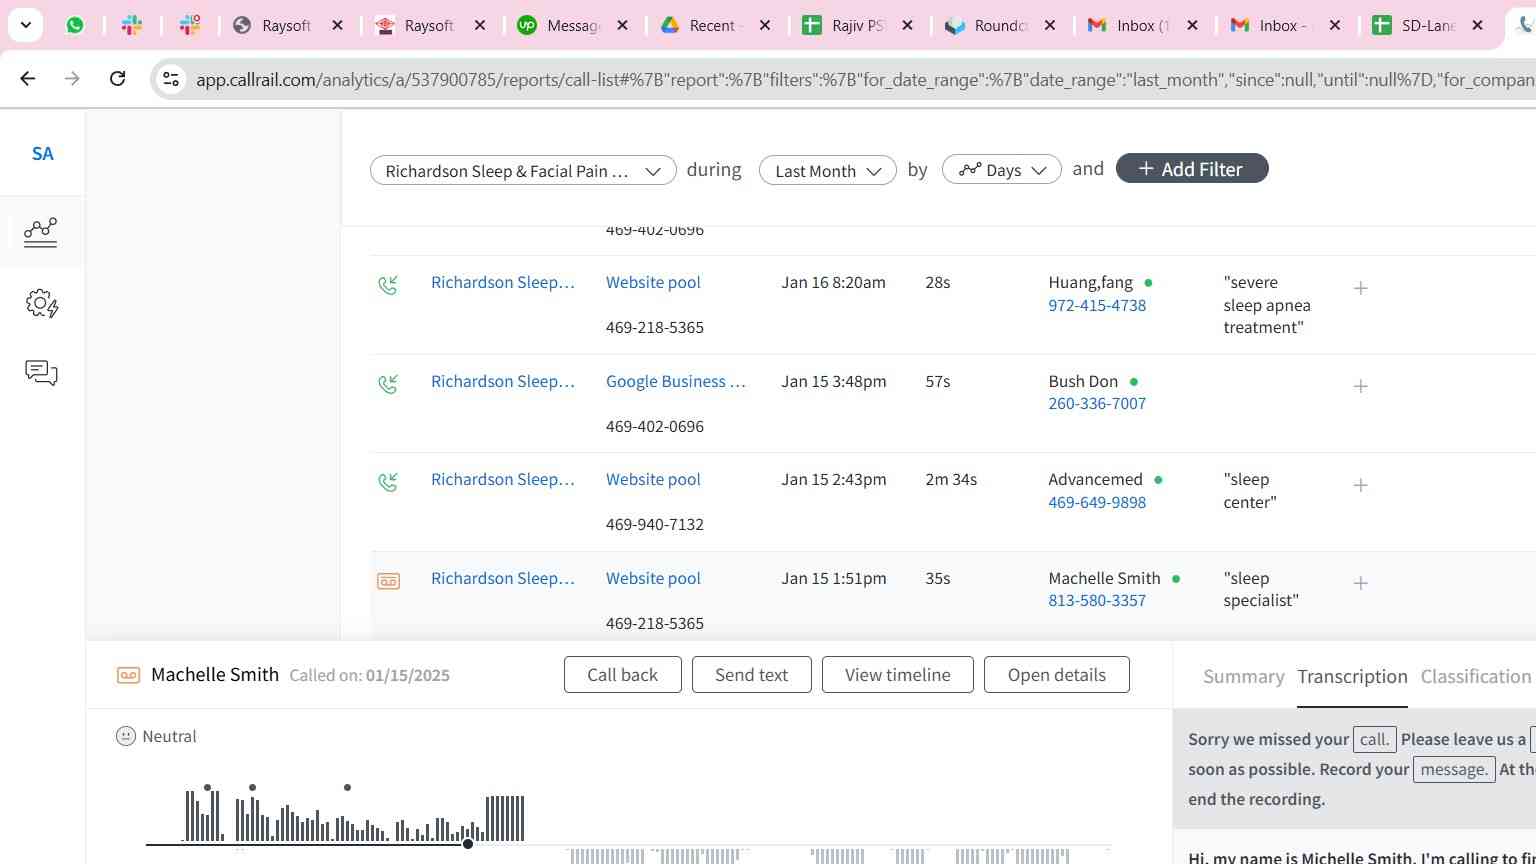Switch to the WhatsApp browser tab
1536x864 pixels.
click(75, 25)
